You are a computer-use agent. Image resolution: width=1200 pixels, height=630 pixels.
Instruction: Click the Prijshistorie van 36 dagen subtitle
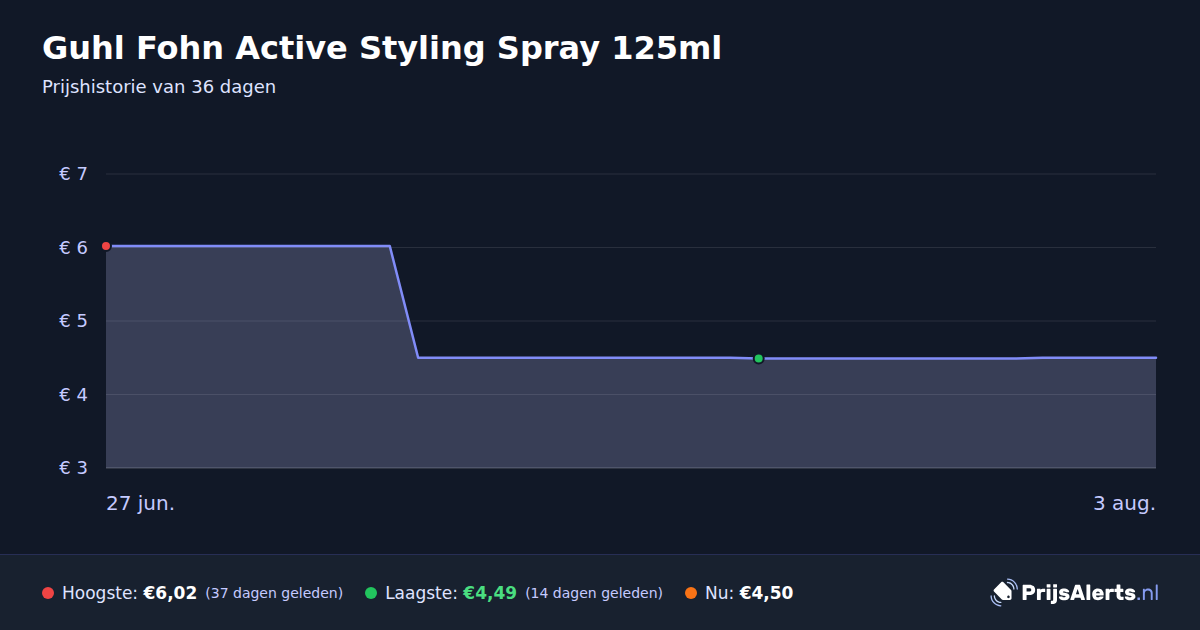point(159,87)
